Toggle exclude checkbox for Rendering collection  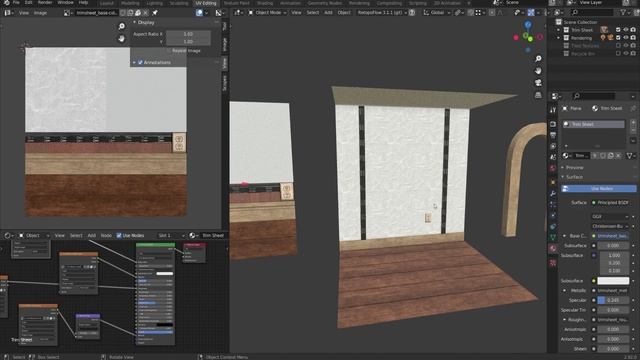618,38
